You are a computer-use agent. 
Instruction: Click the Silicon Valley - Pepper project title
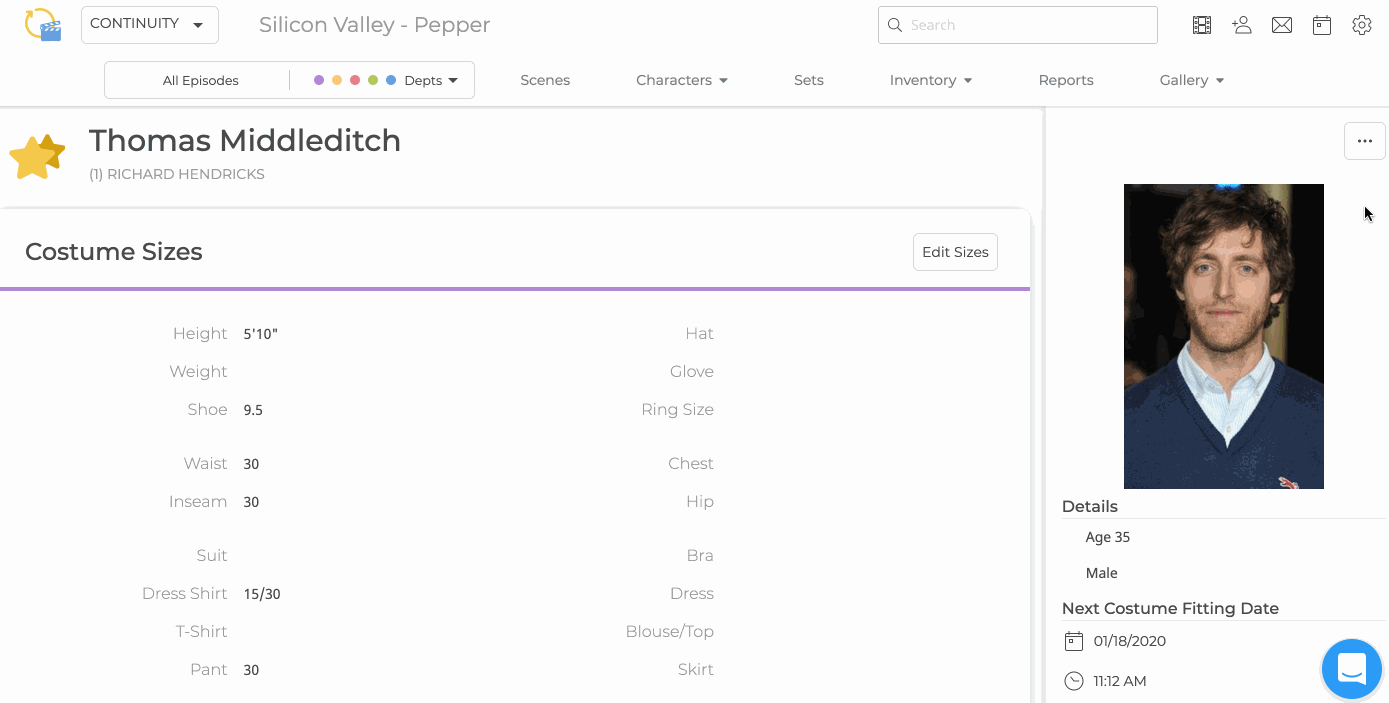click(x=374, y=25)
